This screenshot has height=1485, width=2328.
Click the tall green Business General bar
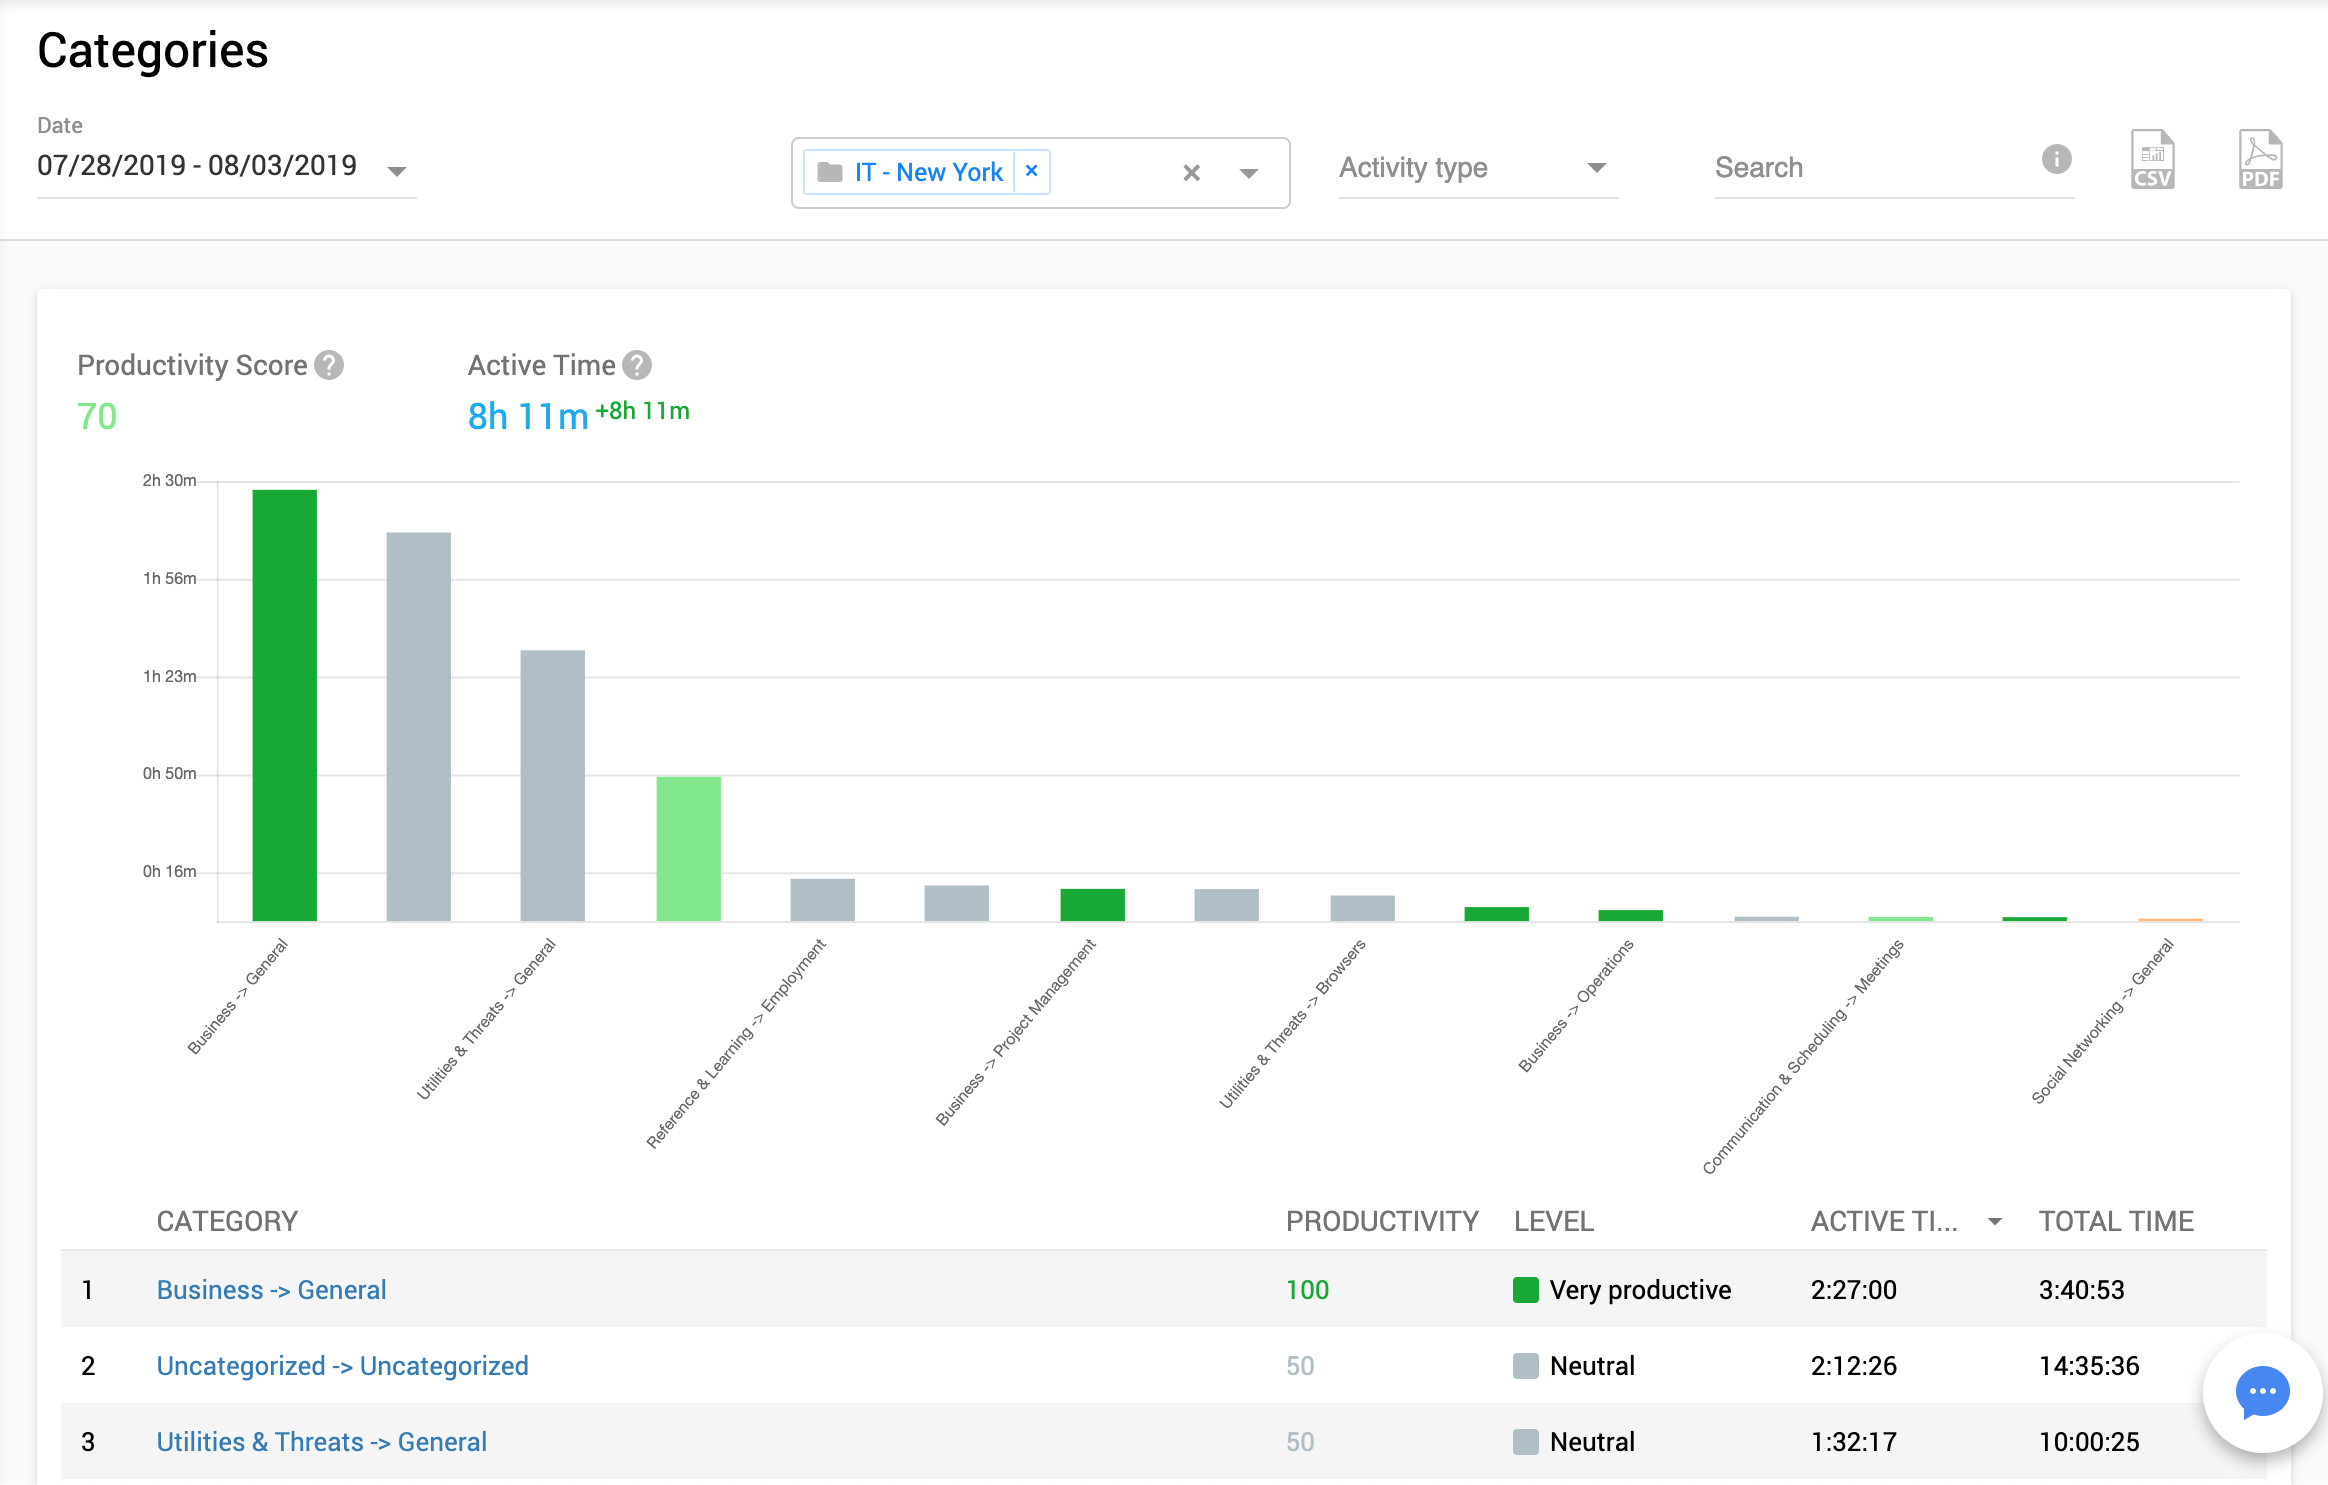click(x=284, y=705)
